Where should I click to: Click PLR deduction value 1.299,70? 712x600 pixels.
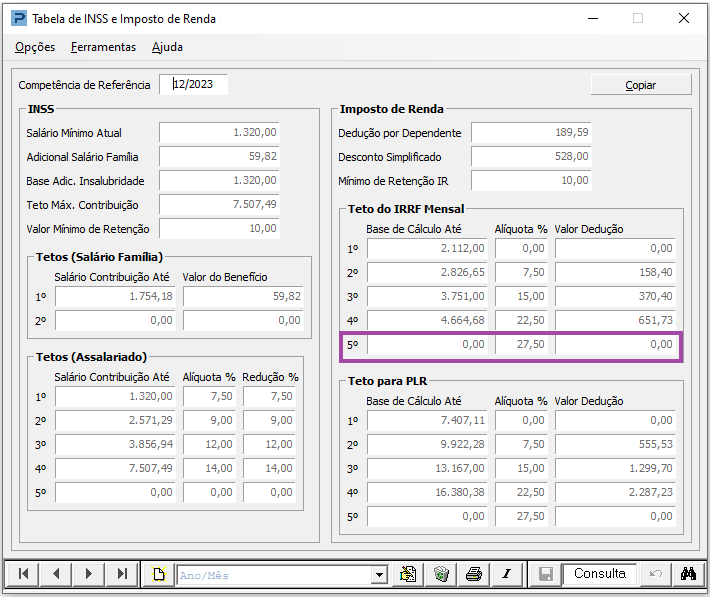[x=615, y=469]
